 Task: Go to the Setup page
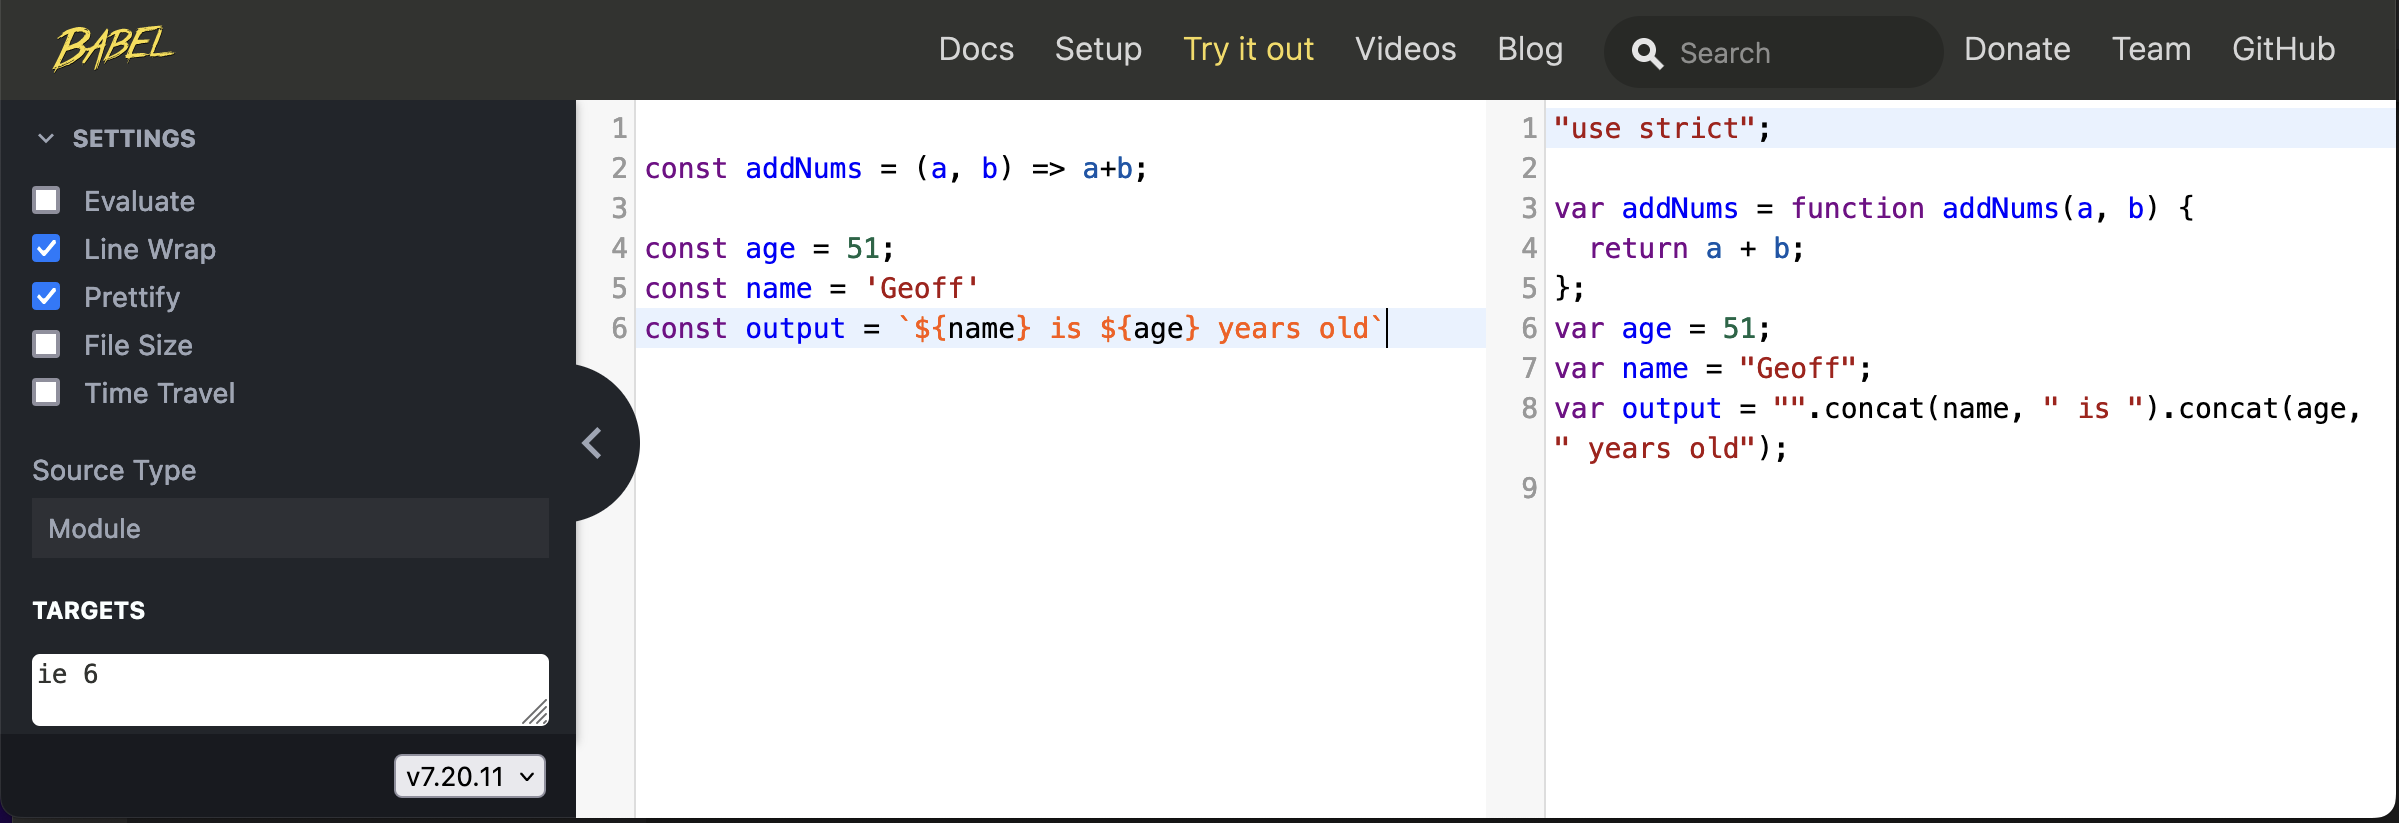(1098, 49)
